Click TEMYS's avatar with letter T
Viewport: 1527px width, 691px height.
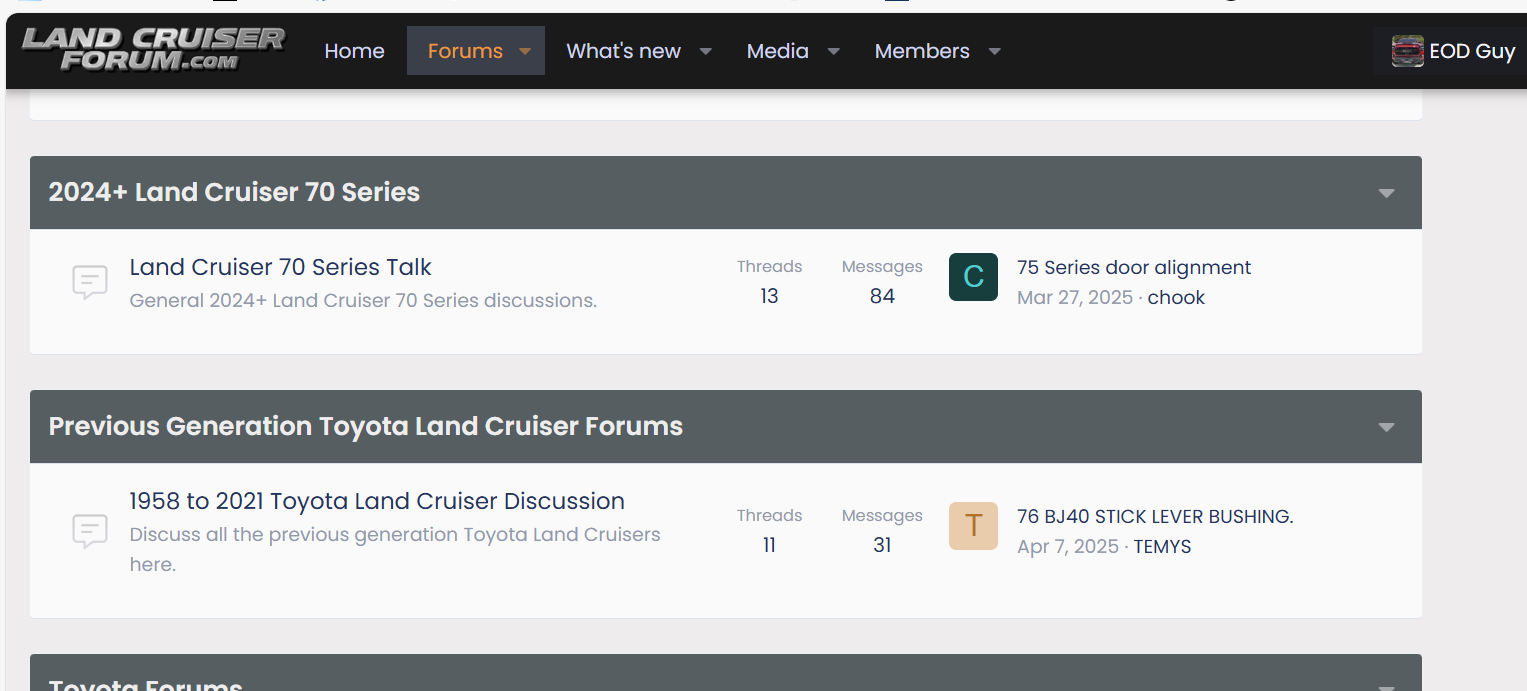[973, 526]
